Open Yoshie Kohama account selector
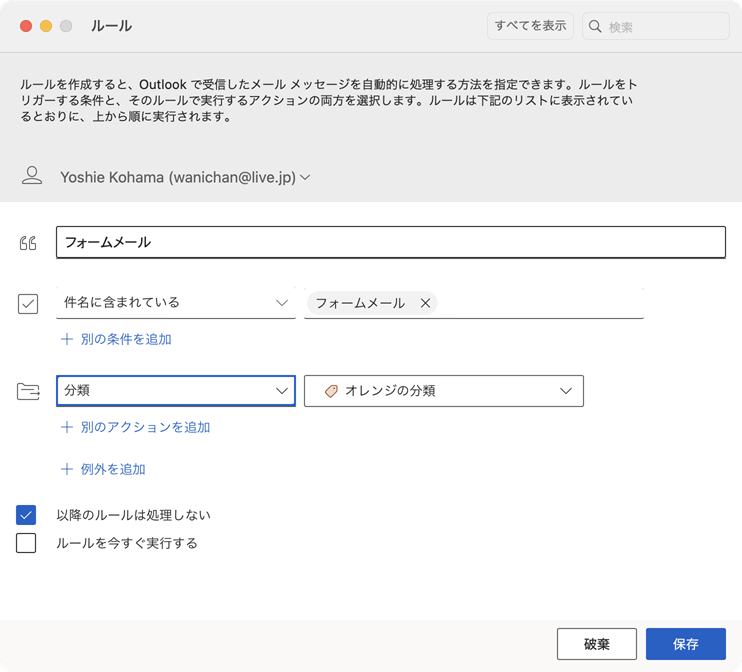This screenshot has height=672, width=742. [185, 177]
